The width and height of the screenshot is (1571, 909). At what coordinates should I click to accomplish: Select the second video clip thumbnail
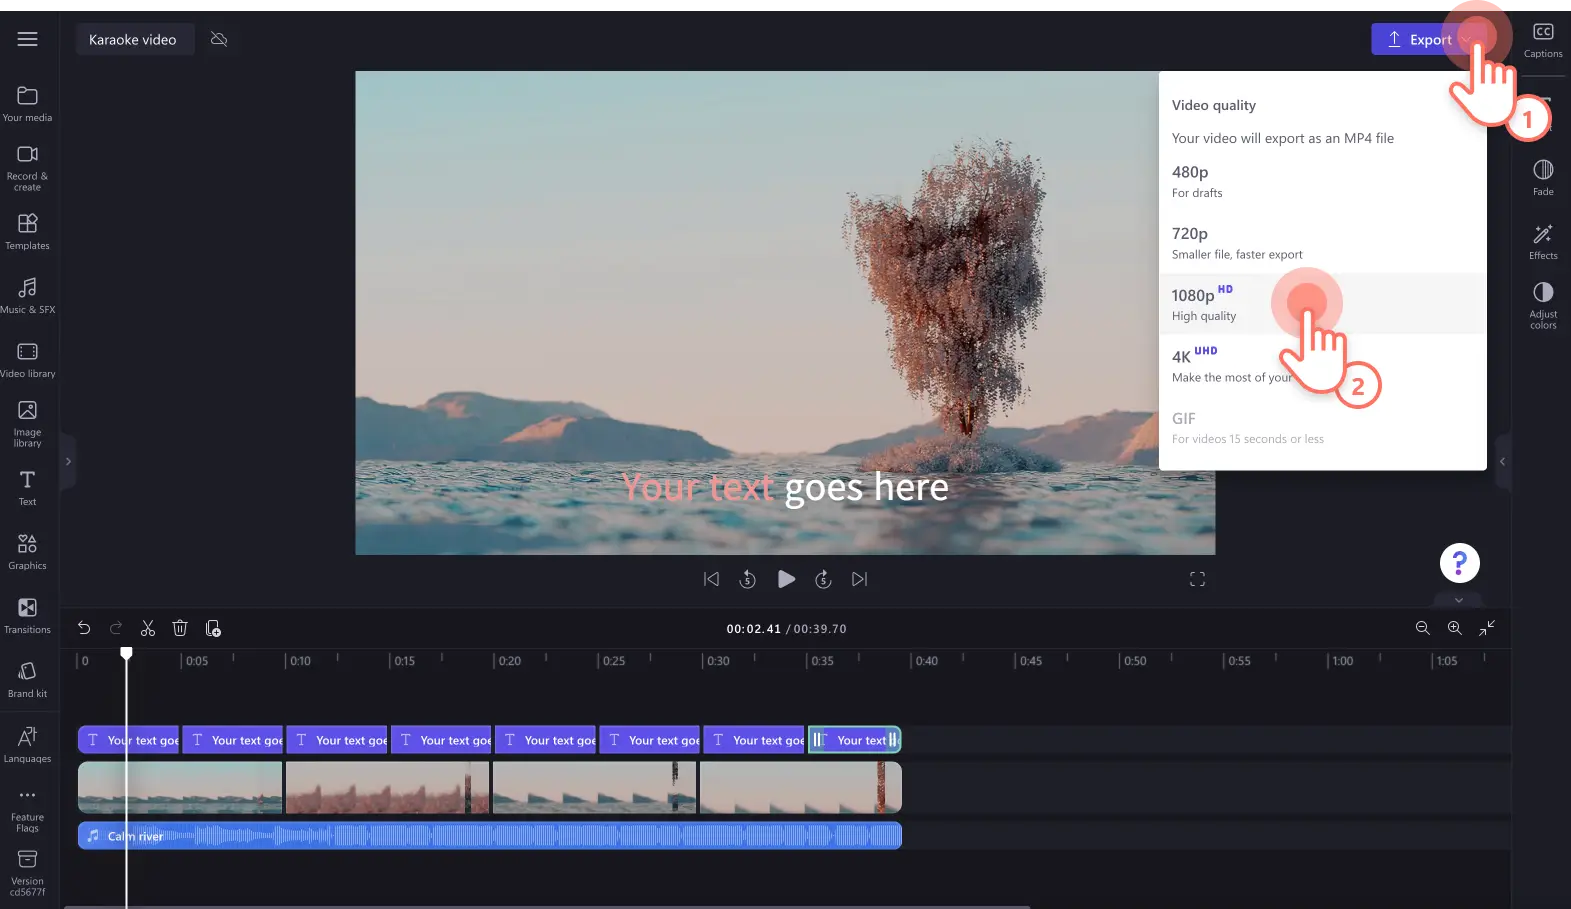[387, 787]
